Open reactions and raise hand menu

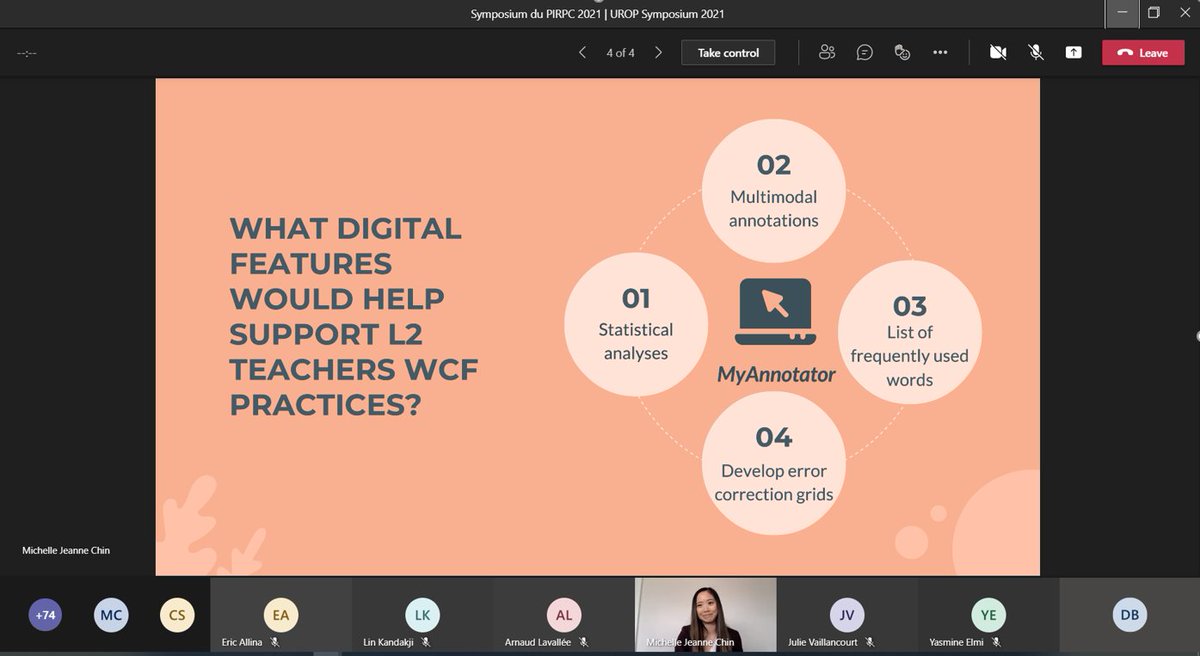(902, 53)
